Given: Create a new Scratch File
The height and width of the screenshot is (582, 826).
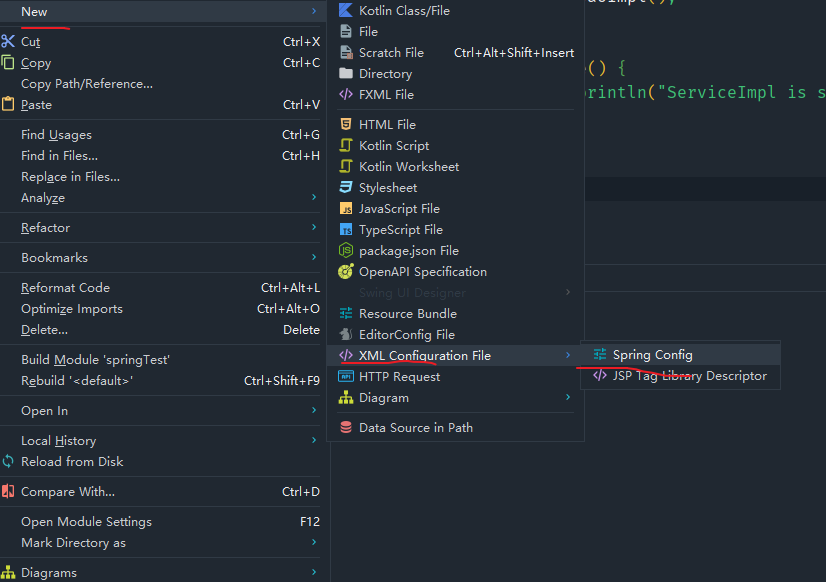Looking at the screenshot, I should (391, 52).
